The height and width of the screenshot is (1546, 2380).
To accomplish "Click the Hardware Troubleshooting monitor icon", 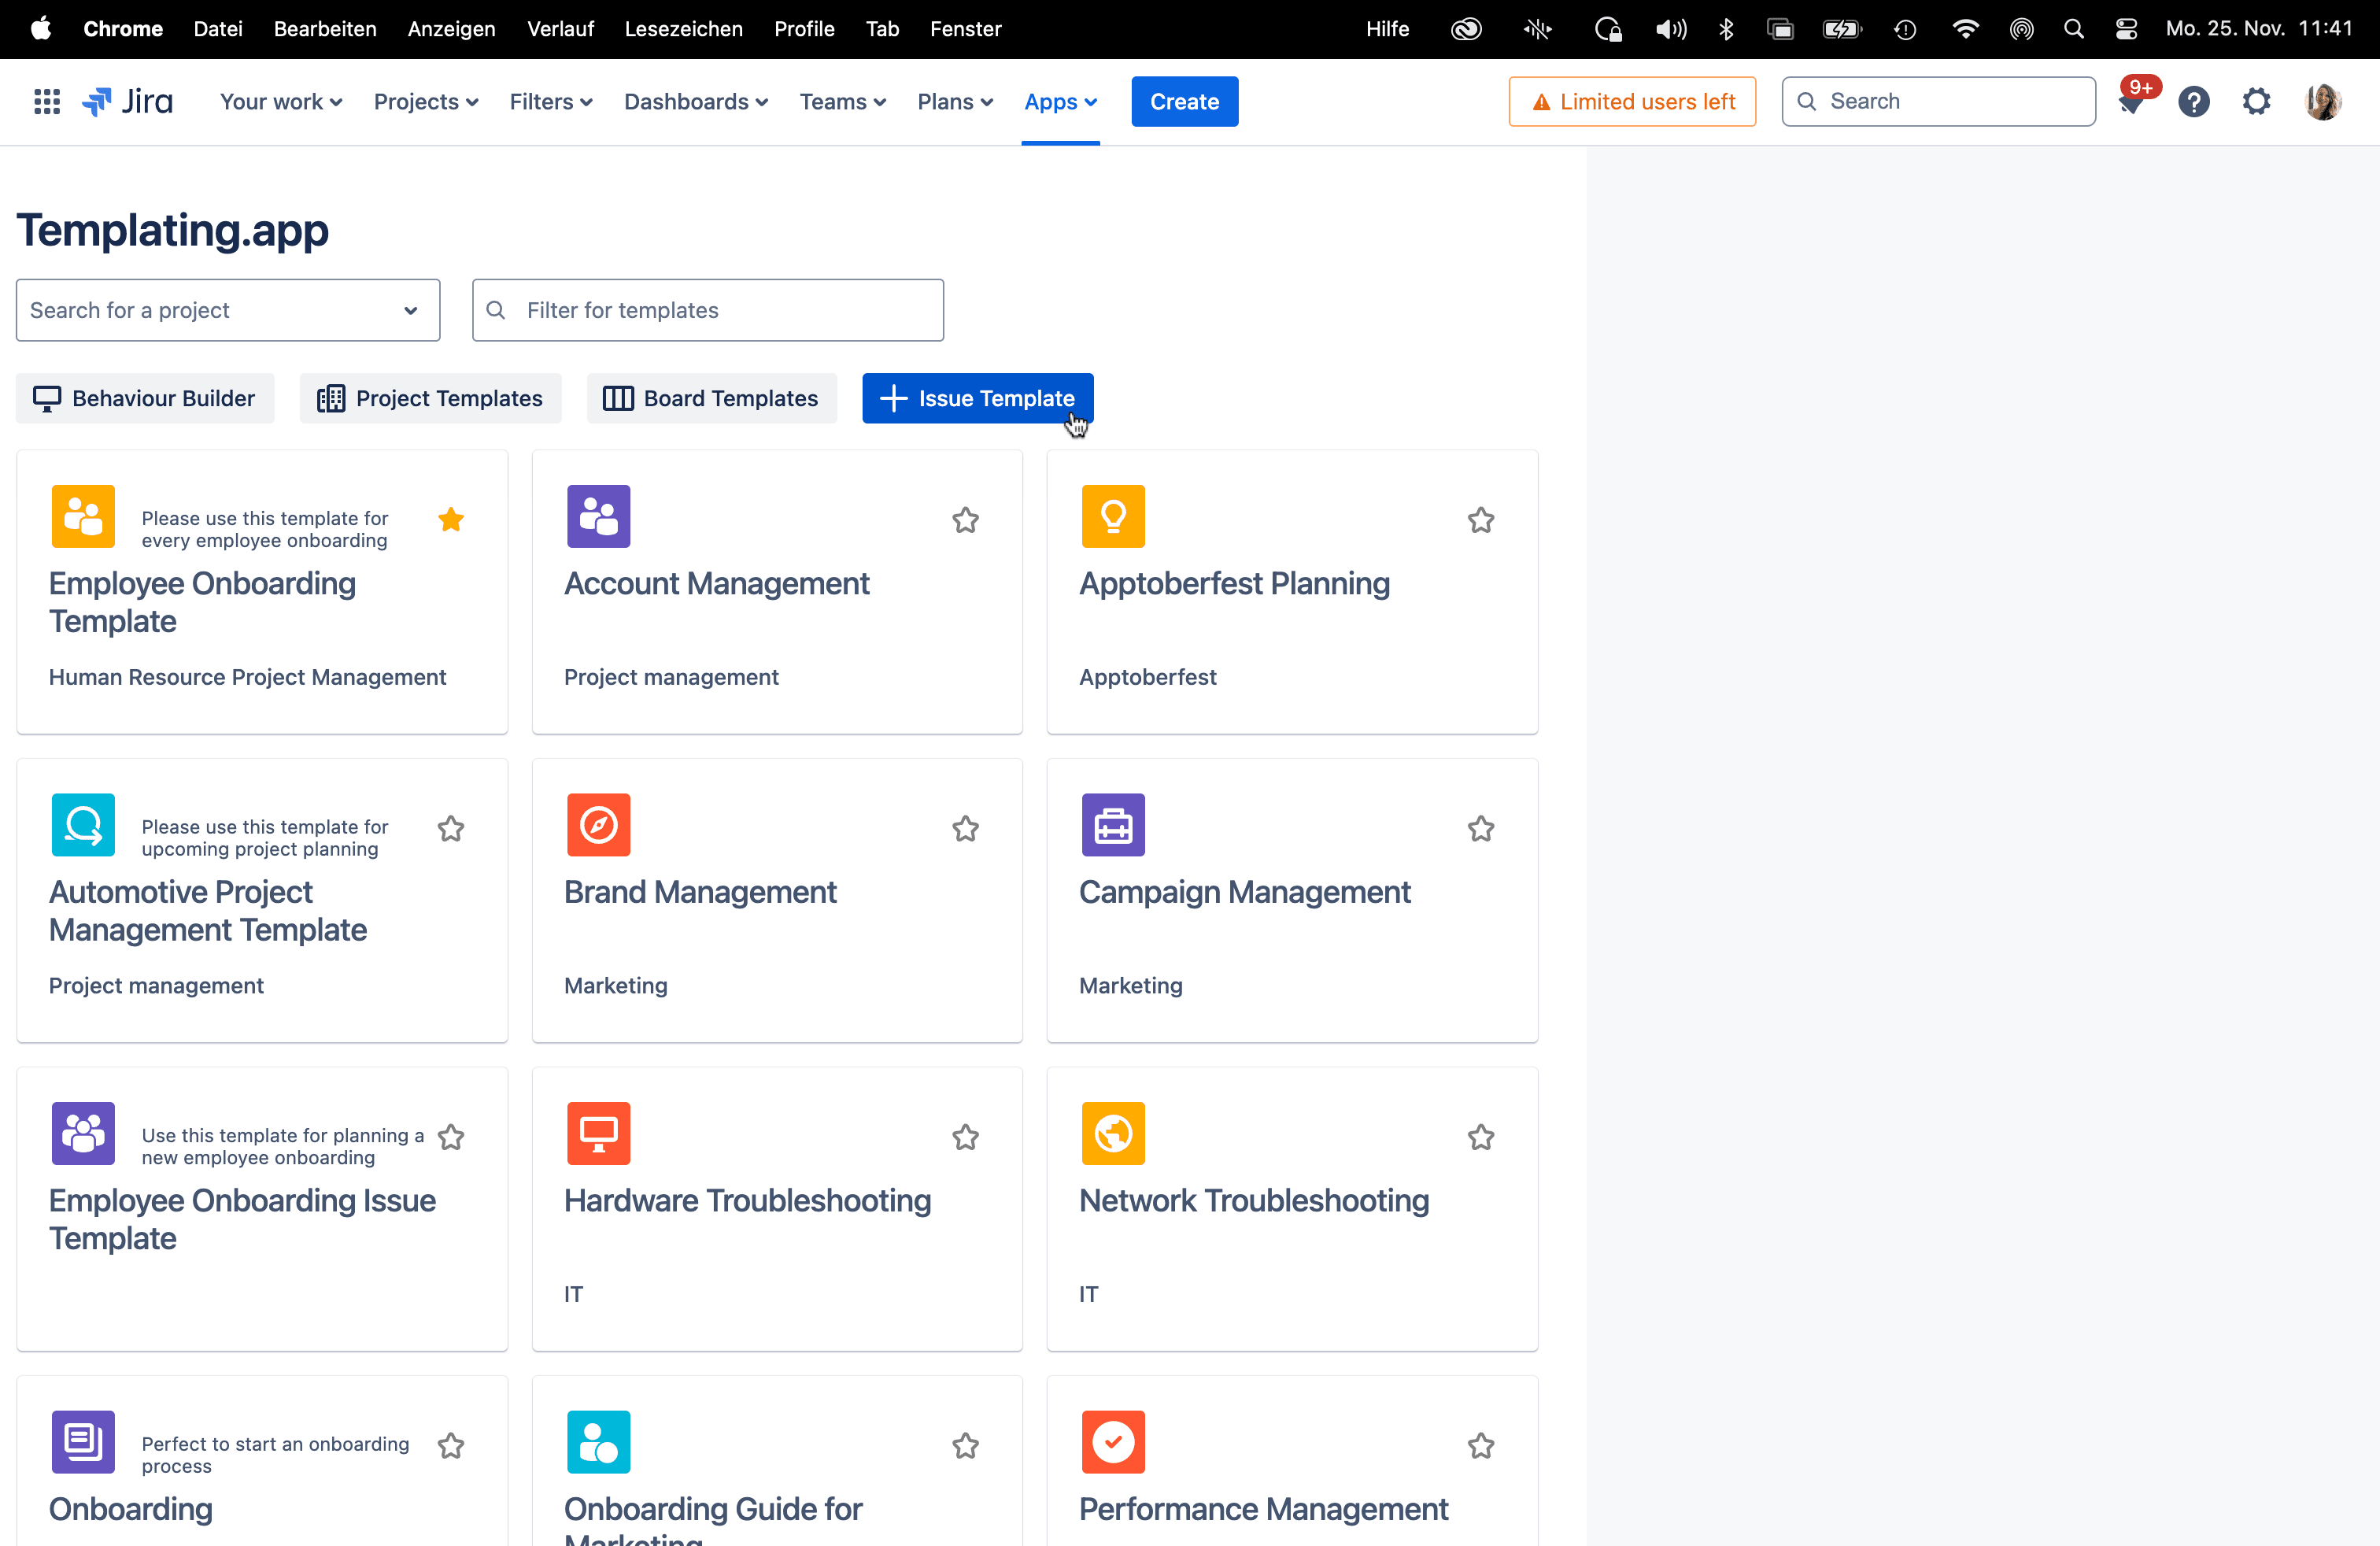I will point(598,1133).
